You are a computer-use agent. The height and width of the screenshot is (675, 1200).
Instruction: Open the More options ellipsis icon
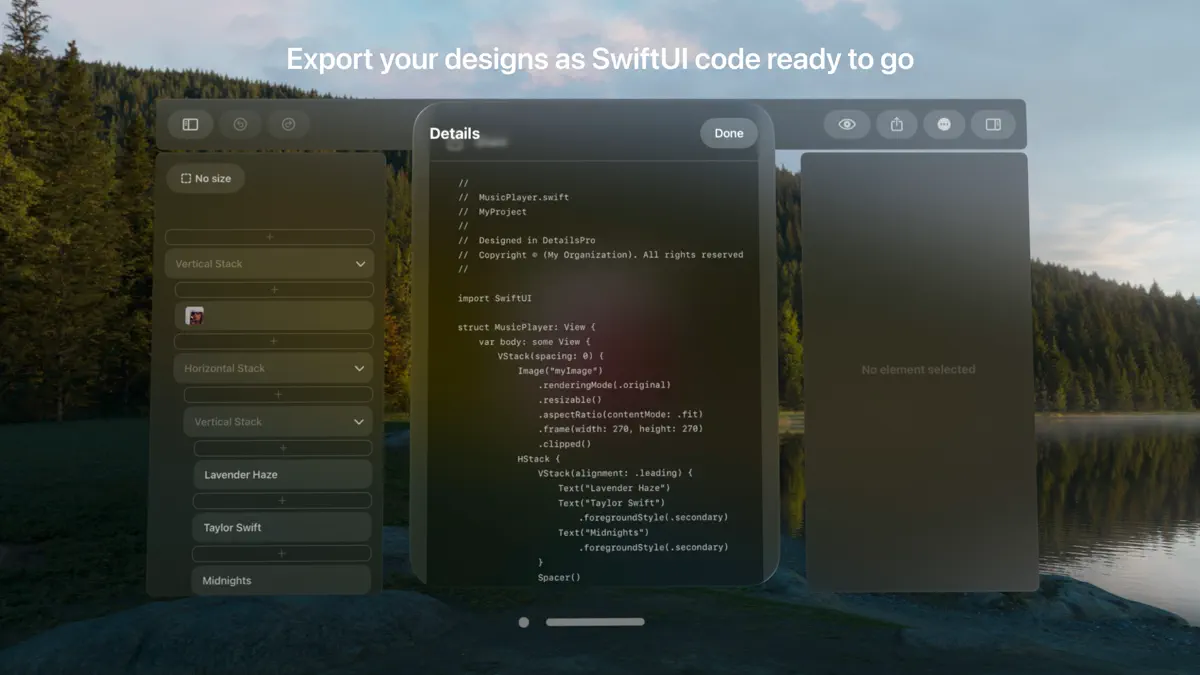click(x=944, y=124)
